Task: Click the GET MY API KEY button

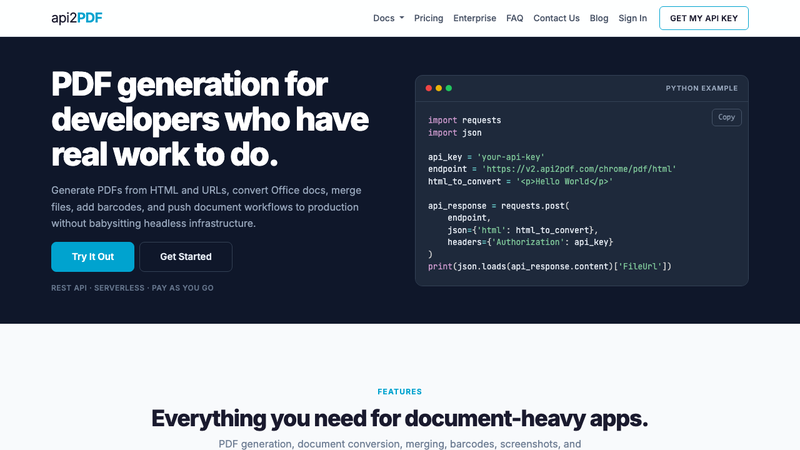Action: 704,18
